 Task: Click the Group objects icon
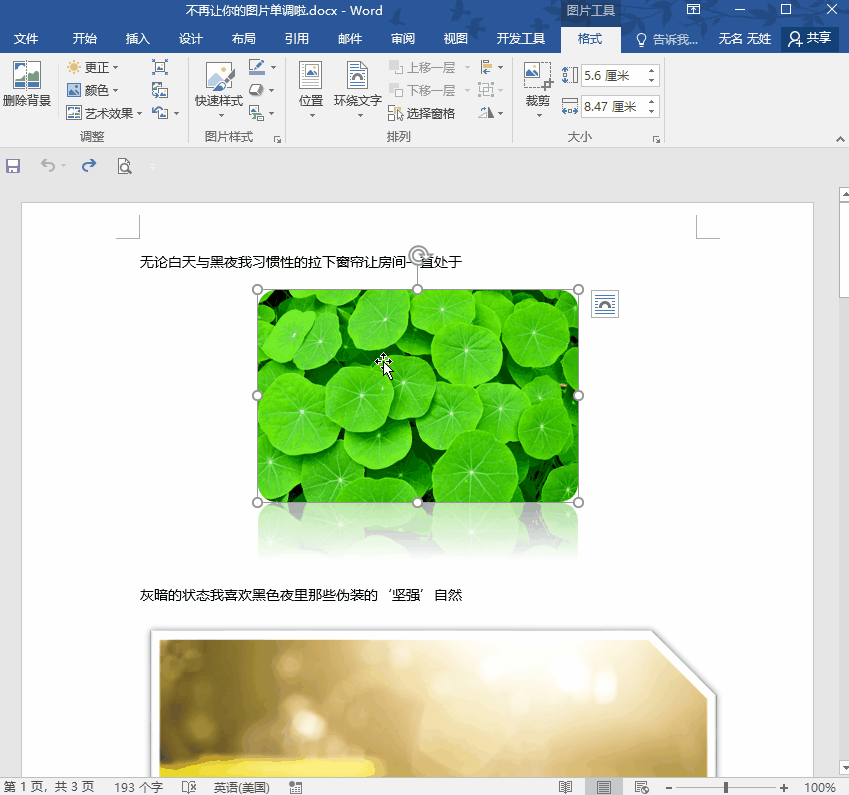(486, 90)
